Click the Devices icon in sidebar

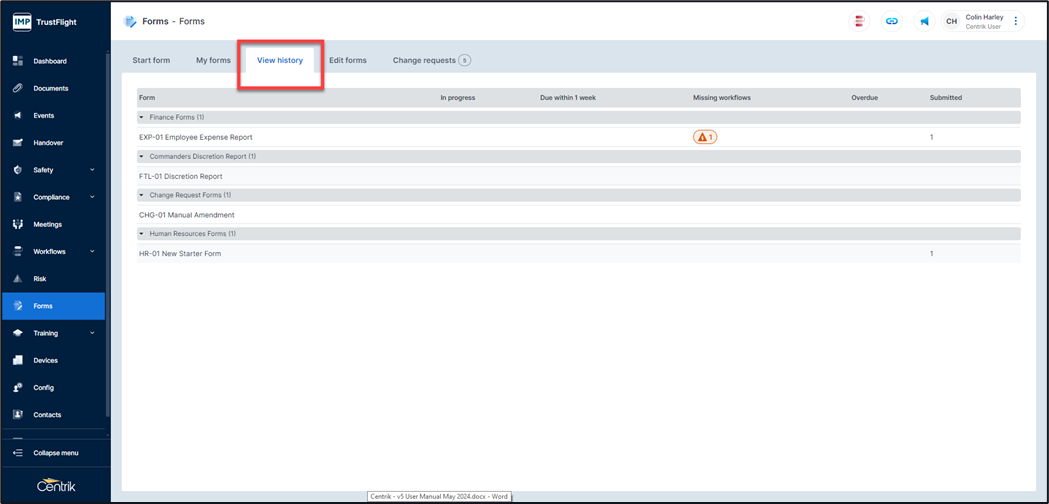pos(17,360)
